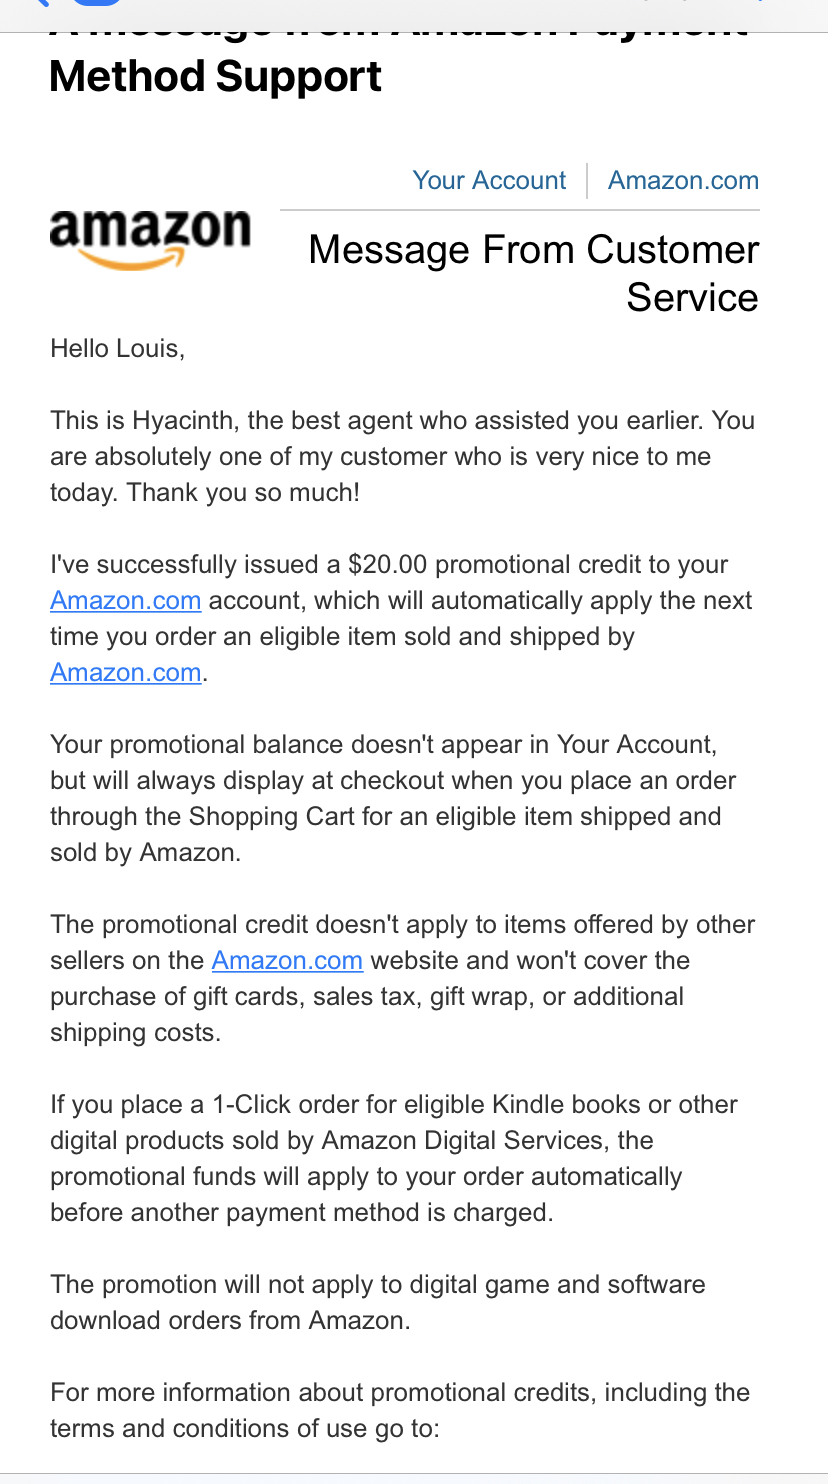This screenshot has height=1484, width=828.
Task: Tap the Amazon smile logo
Action: (x=150, y=240)
